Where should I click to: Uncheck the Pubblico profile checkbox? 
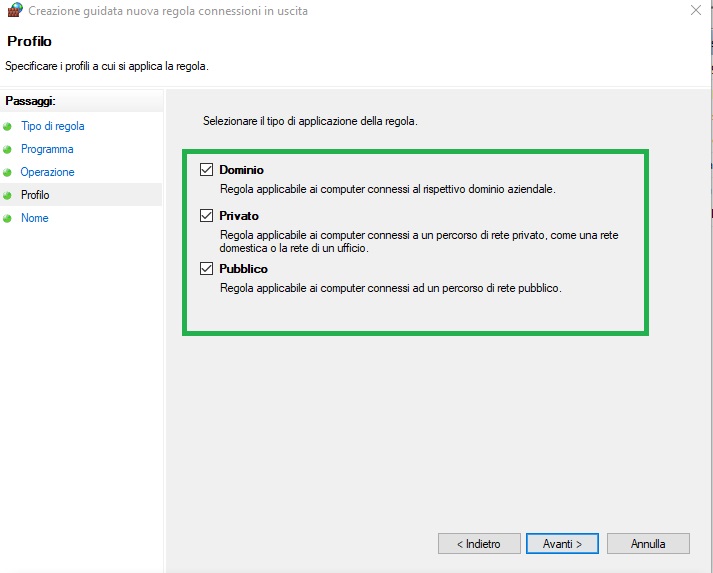[x=206, y=269]
